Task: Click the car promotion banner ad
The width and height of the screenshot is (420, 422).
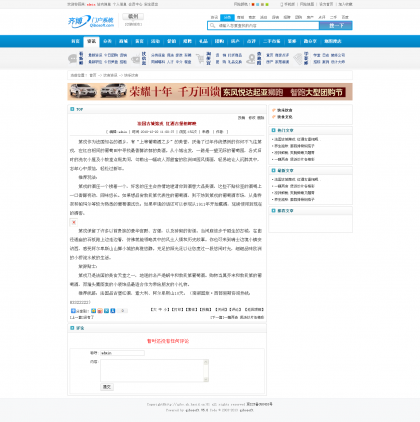Action: [x=210, y=92]
